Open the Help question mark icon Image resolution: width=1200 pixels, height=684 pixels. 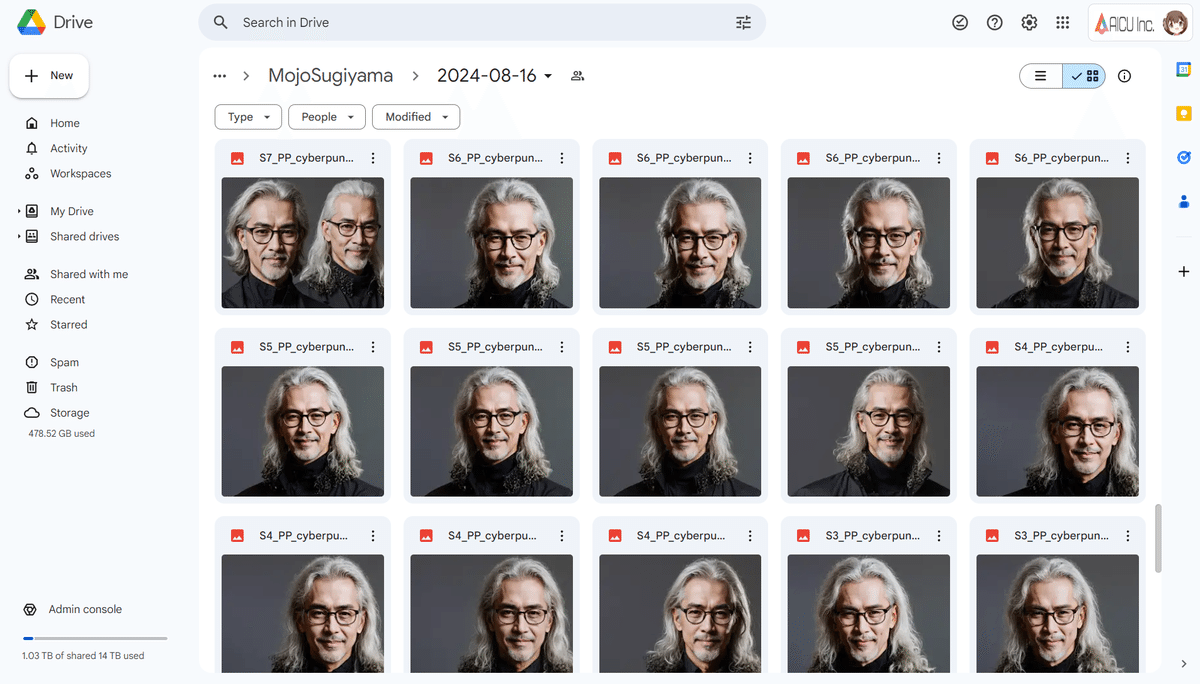coord(994,22)
